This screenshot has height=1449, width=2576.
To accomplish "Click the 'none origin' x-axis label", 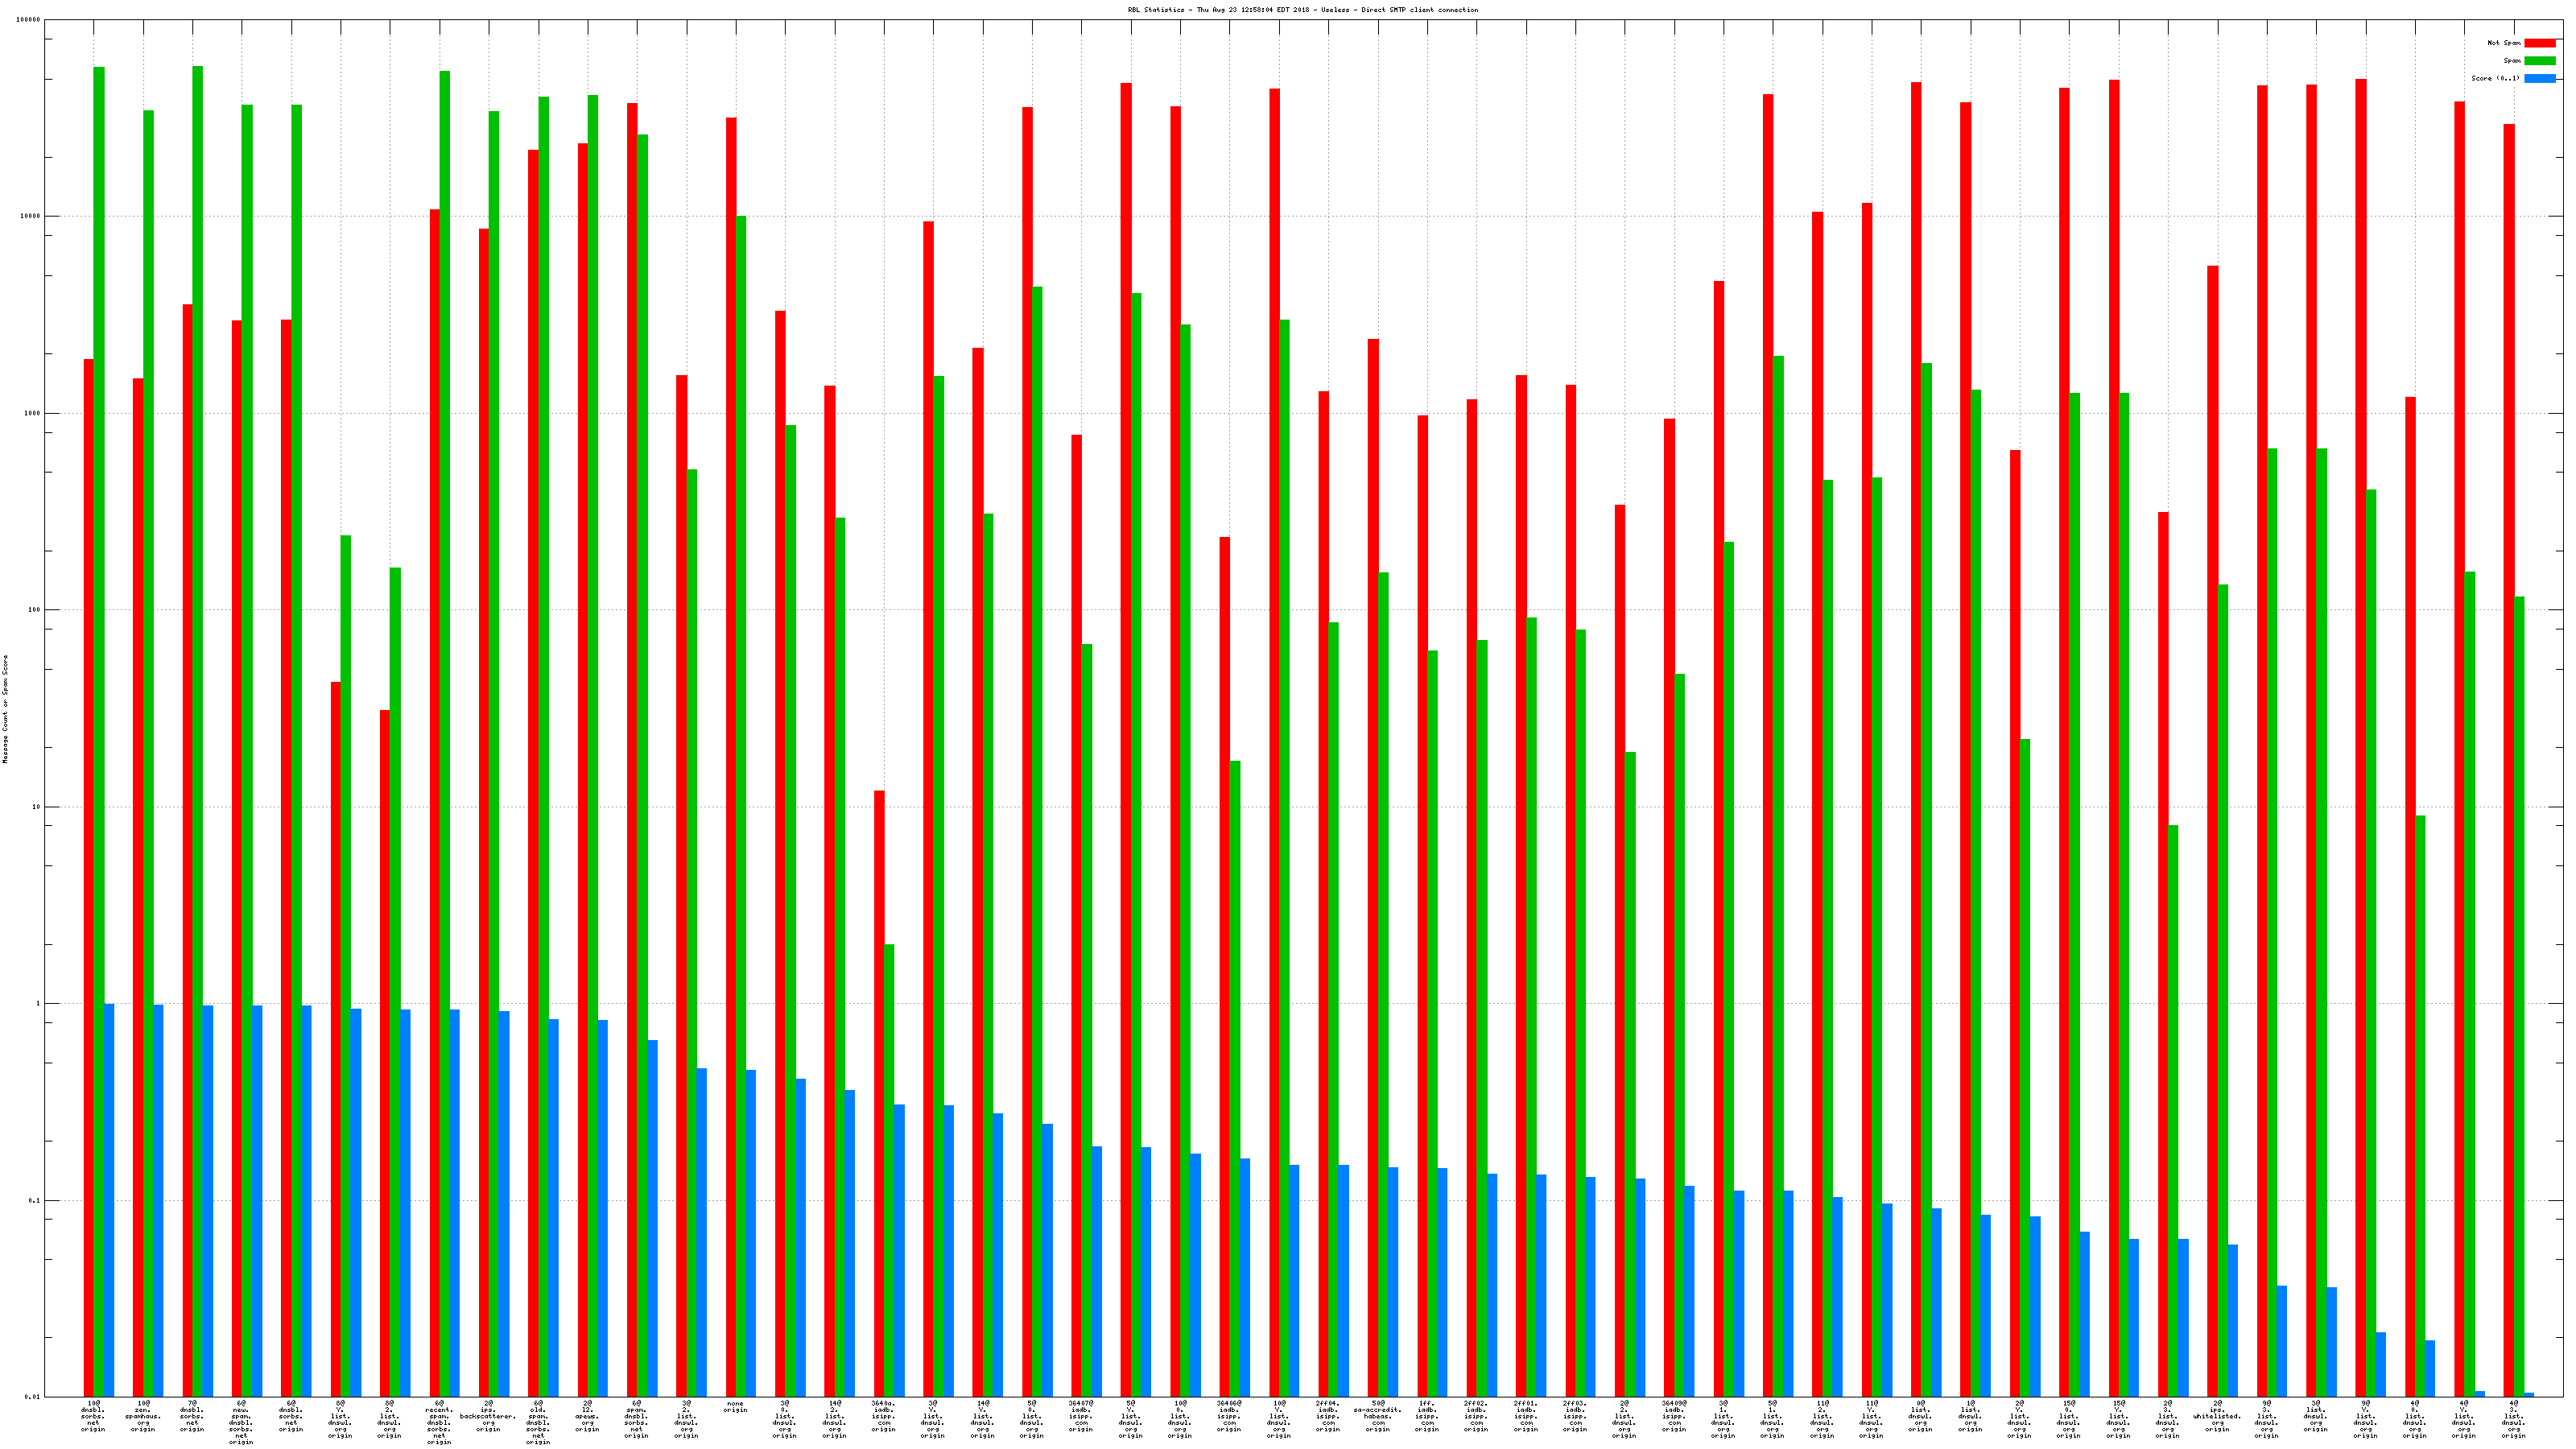I will (x=735, y=1407).
